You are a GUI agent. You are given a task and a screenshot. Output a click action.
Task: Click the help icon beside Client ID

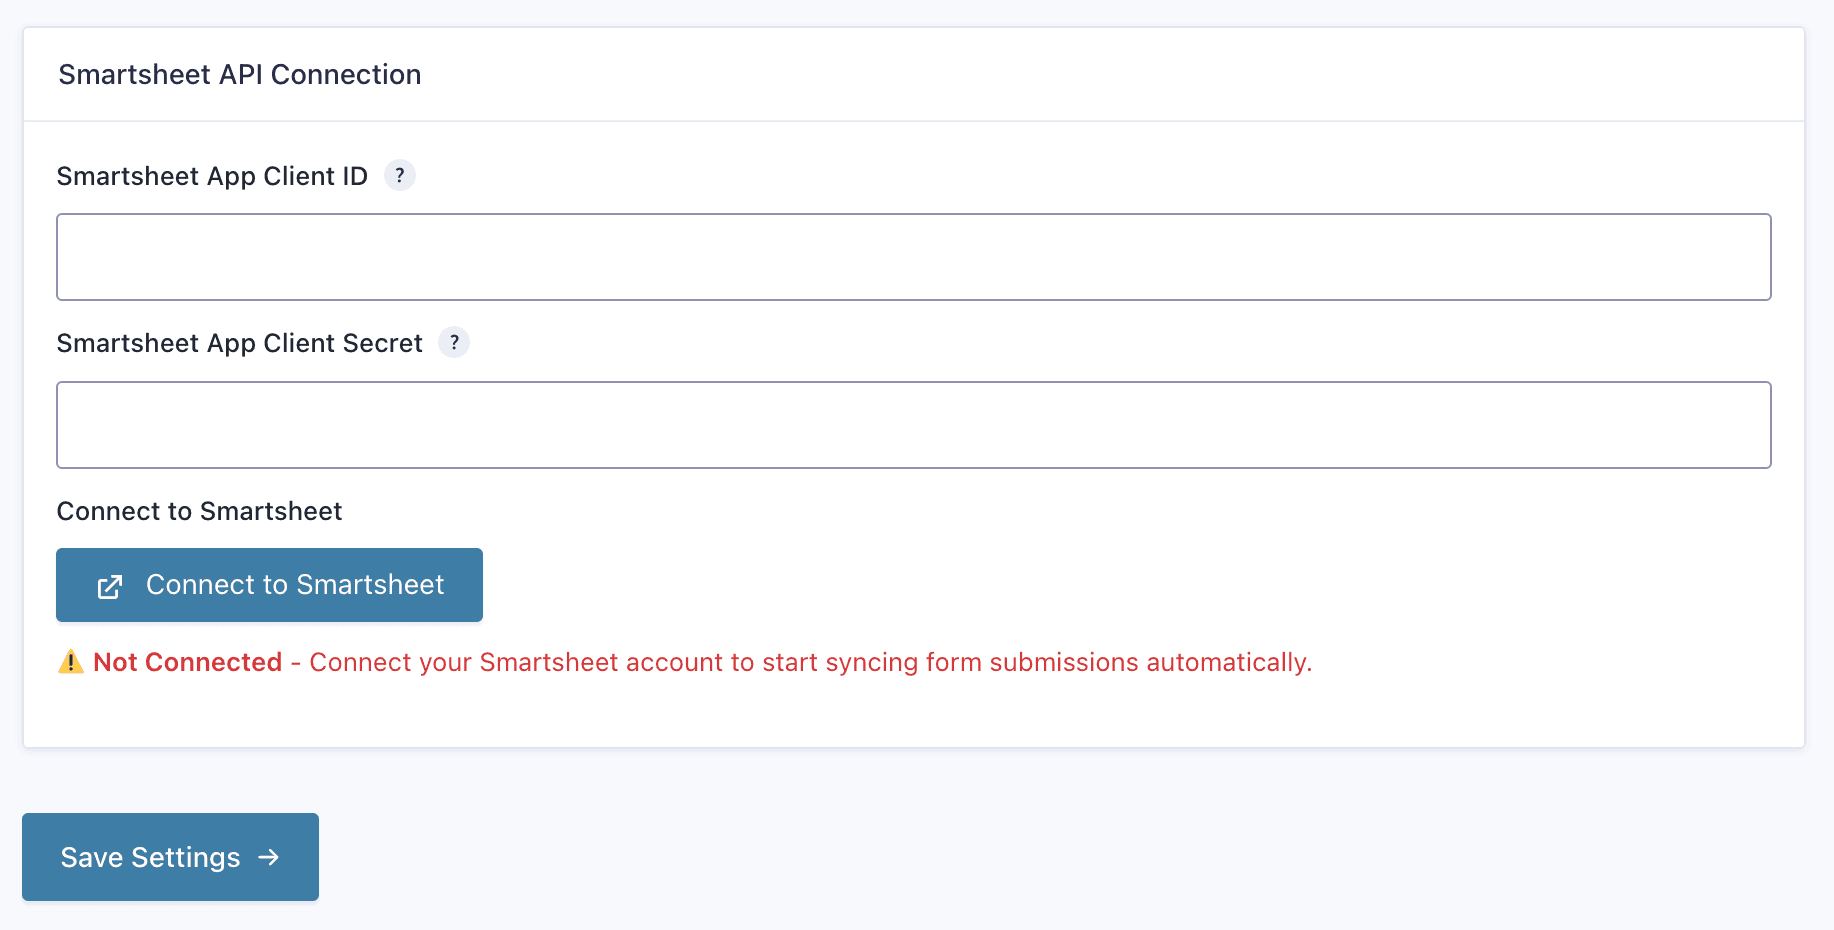[x=400, y=175]
